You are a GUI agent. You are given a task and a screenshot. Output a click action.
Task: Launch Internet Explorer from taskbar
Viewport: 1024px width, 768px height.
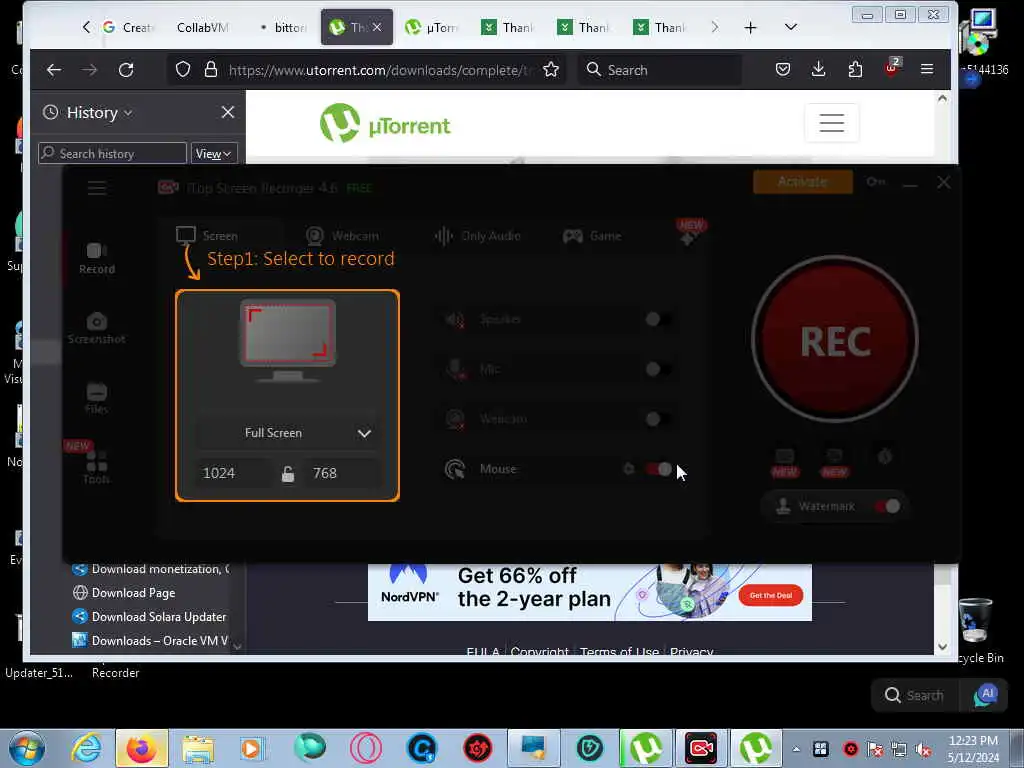point(87,748)
